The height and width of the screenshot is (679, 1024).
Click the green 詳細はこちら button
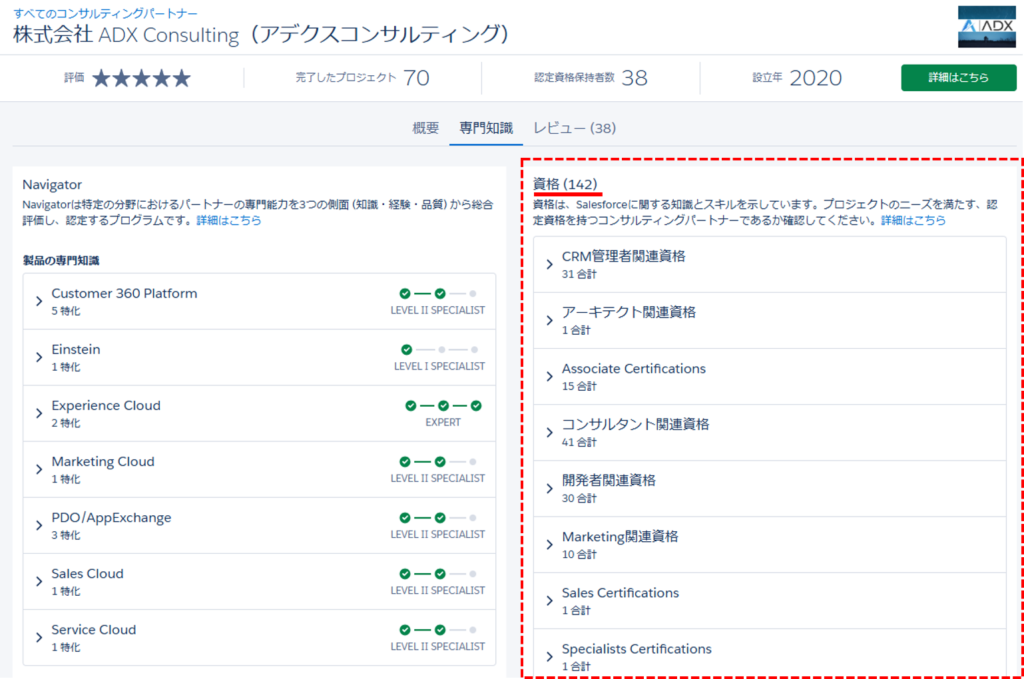(958, 77)
